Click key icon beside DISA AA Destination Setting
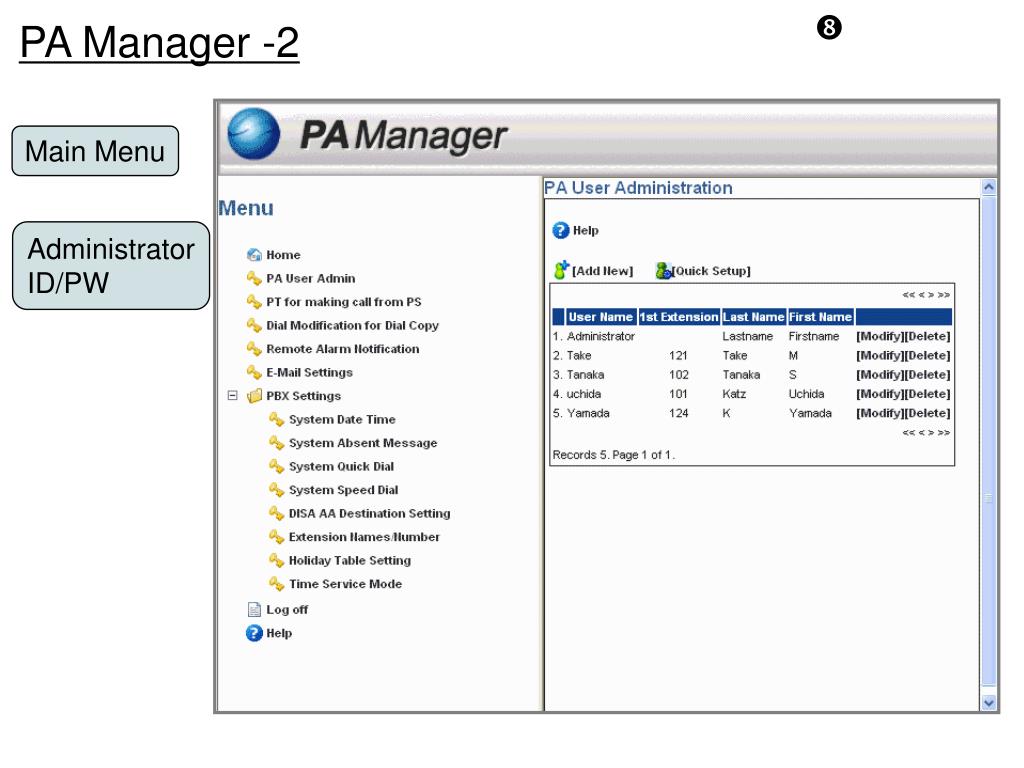Screen dimensions: 1024x768 tap(277, 513)
